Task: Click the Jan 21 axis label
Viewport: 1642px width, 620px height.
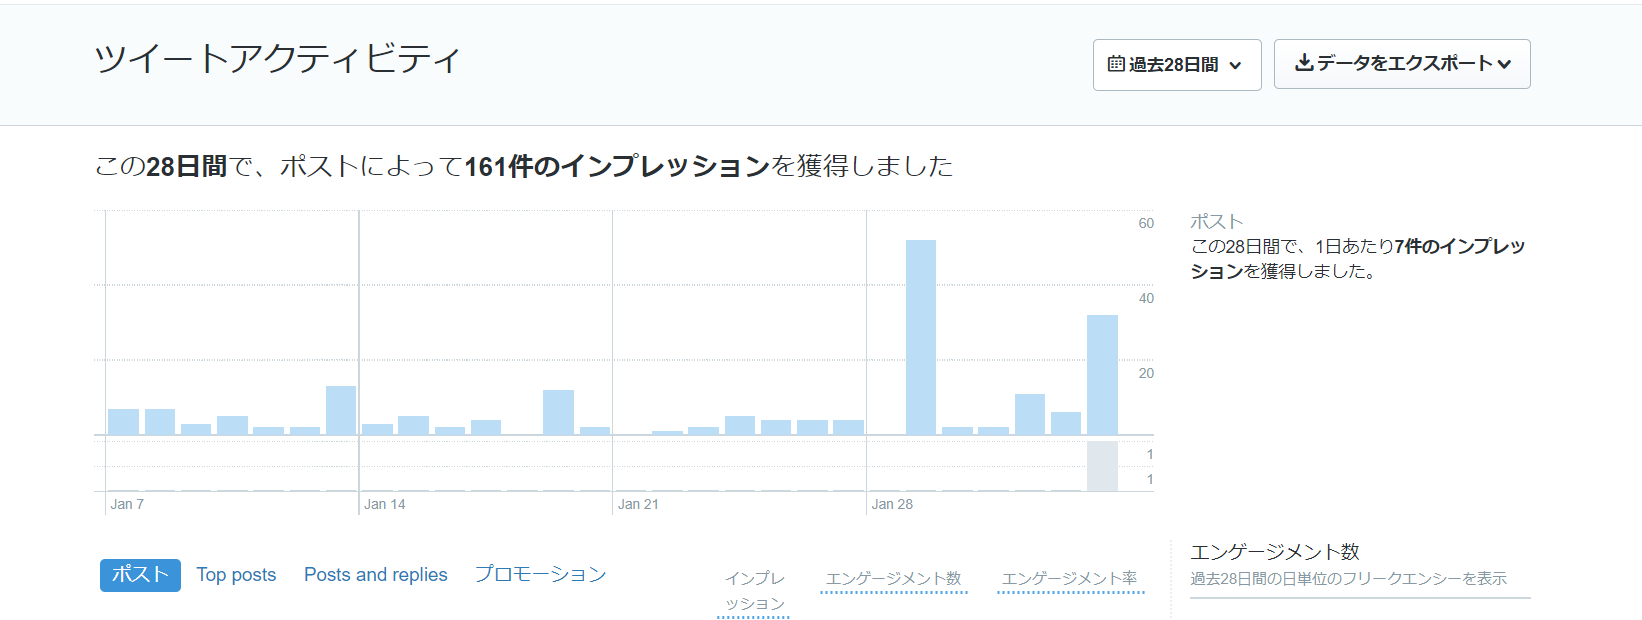Action: (x=638, y=504)
